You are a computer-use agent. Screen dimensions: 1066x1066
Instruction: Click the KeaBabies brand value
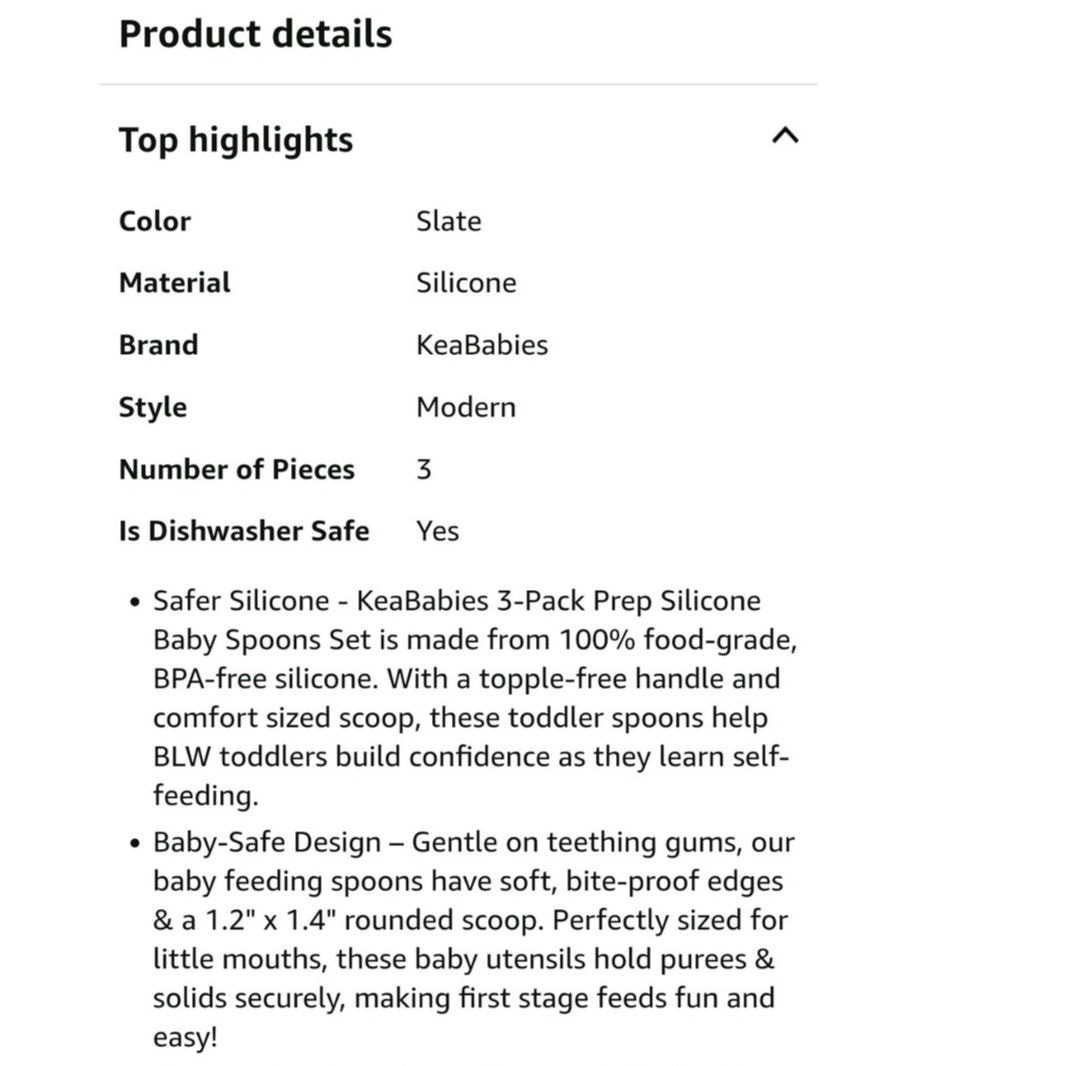(482, 345)
